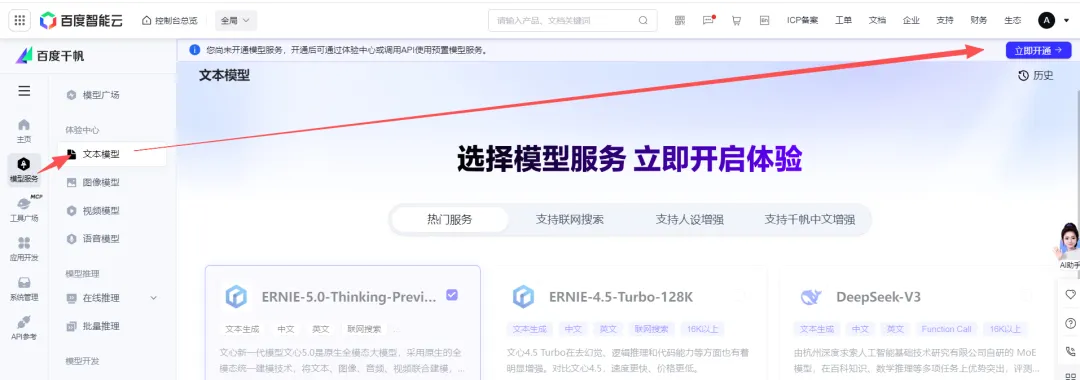Click the 文本模型 page heading
This screenshot has width=1080, height=380.
click(x=225, y=75)
